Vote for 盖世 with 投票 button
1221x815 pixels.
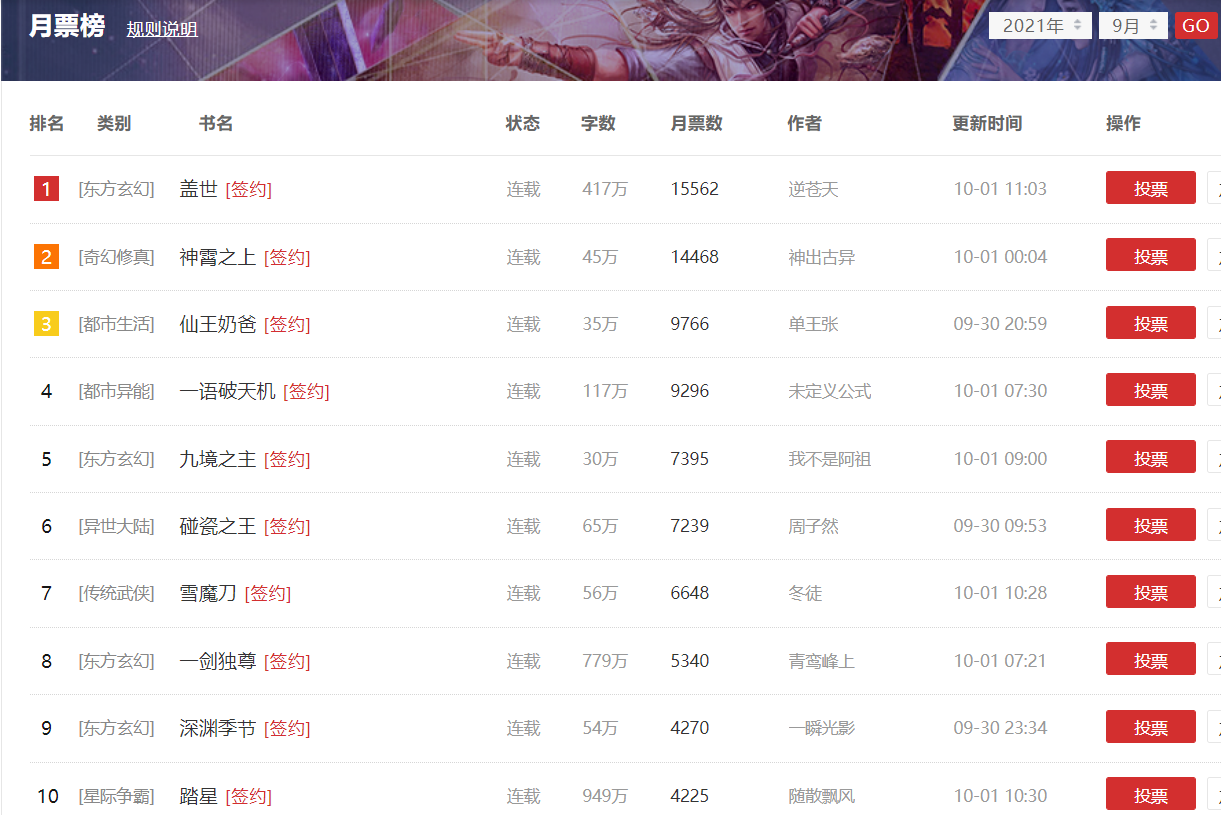(x=1150, y=188)
